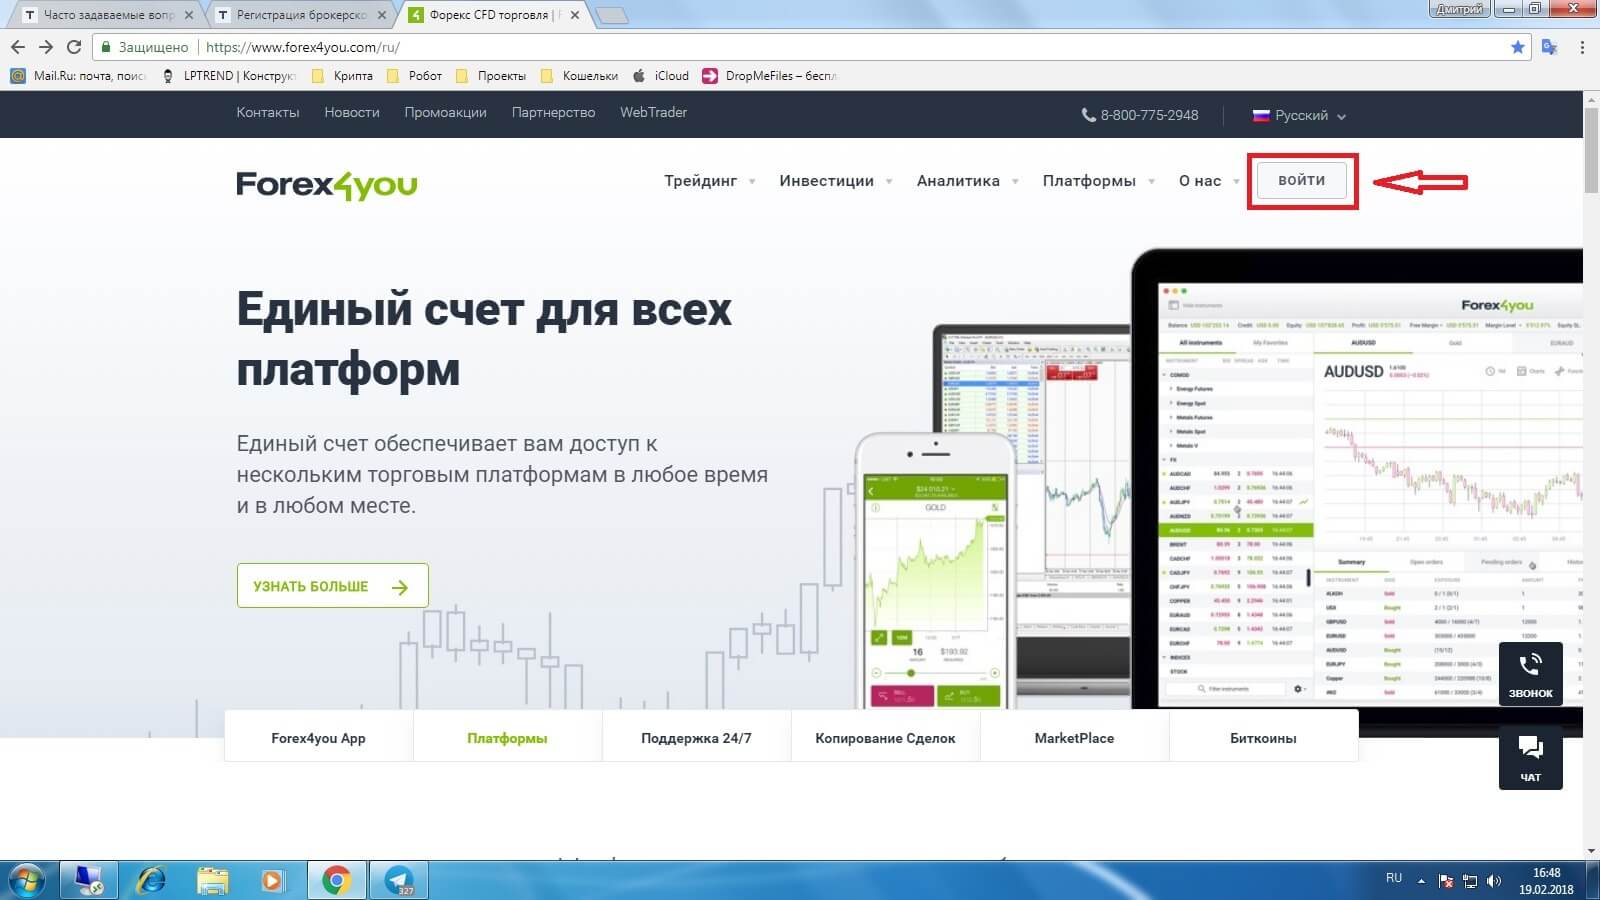Click the 8-800-775-2948 phone number
The image size is (1600, 900).
pos(1140,115)
